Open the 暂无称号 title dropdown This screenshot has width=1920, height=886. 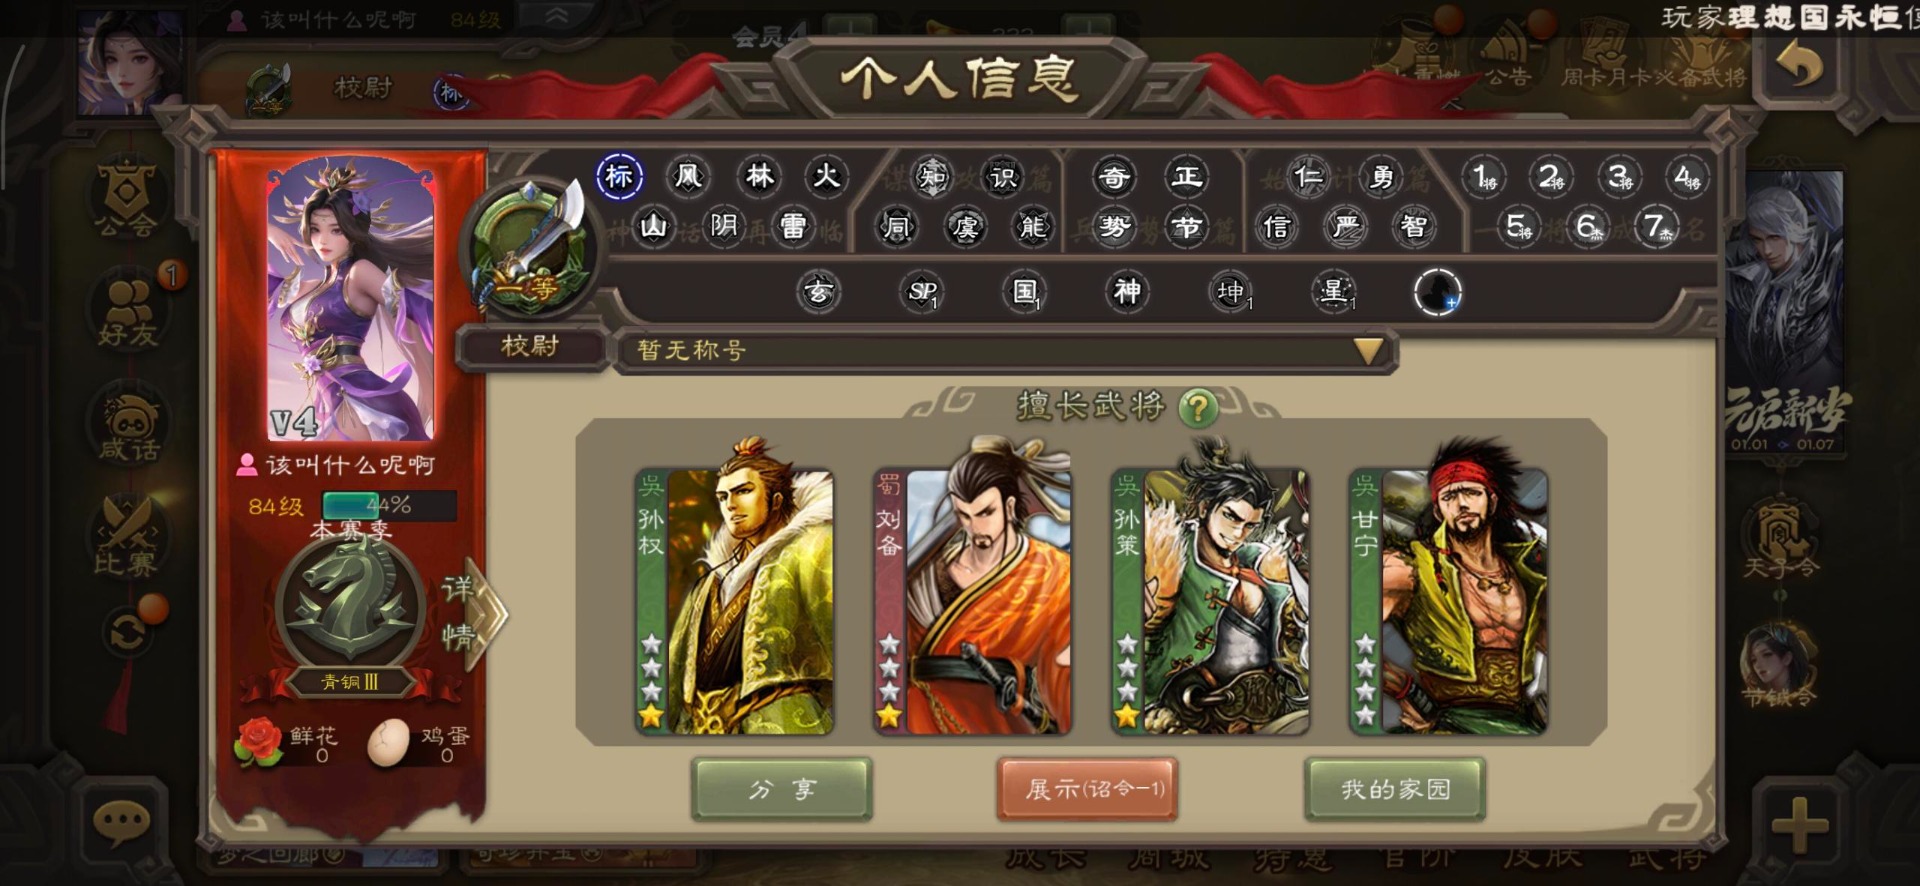pos(1005,350)
